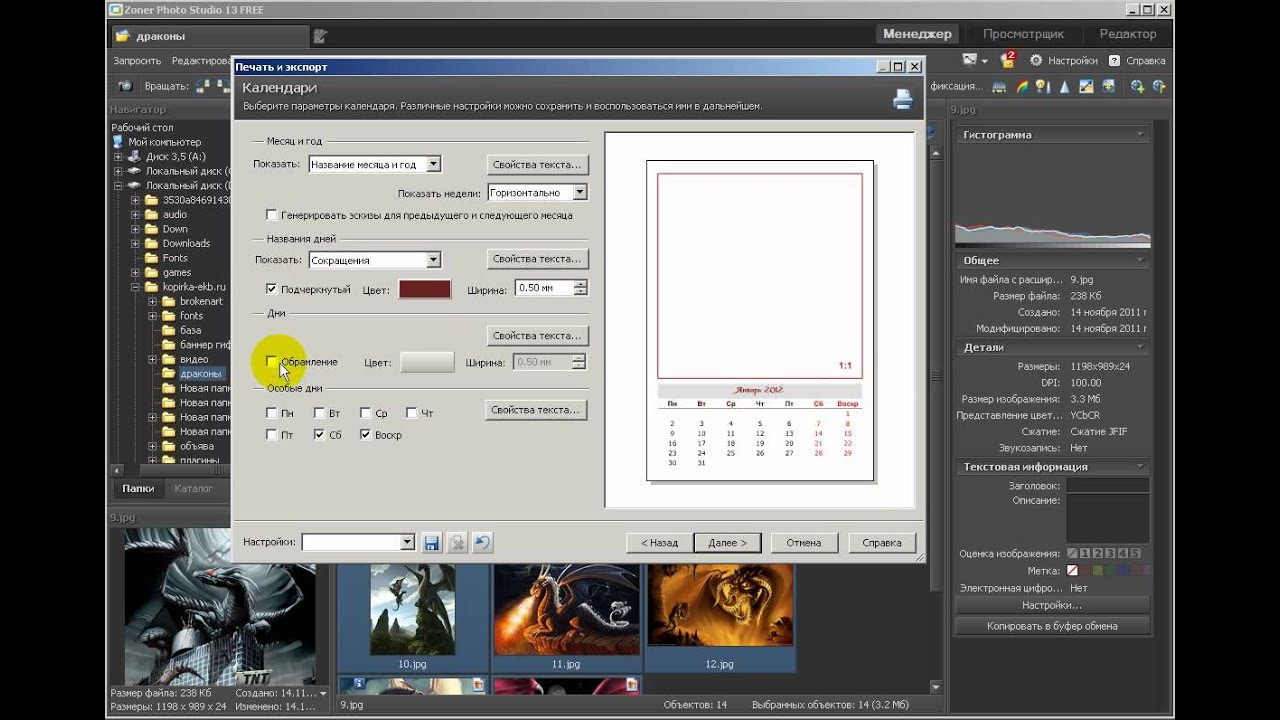
Task: Click the Далее button
Action: click(x=727, y=543)
